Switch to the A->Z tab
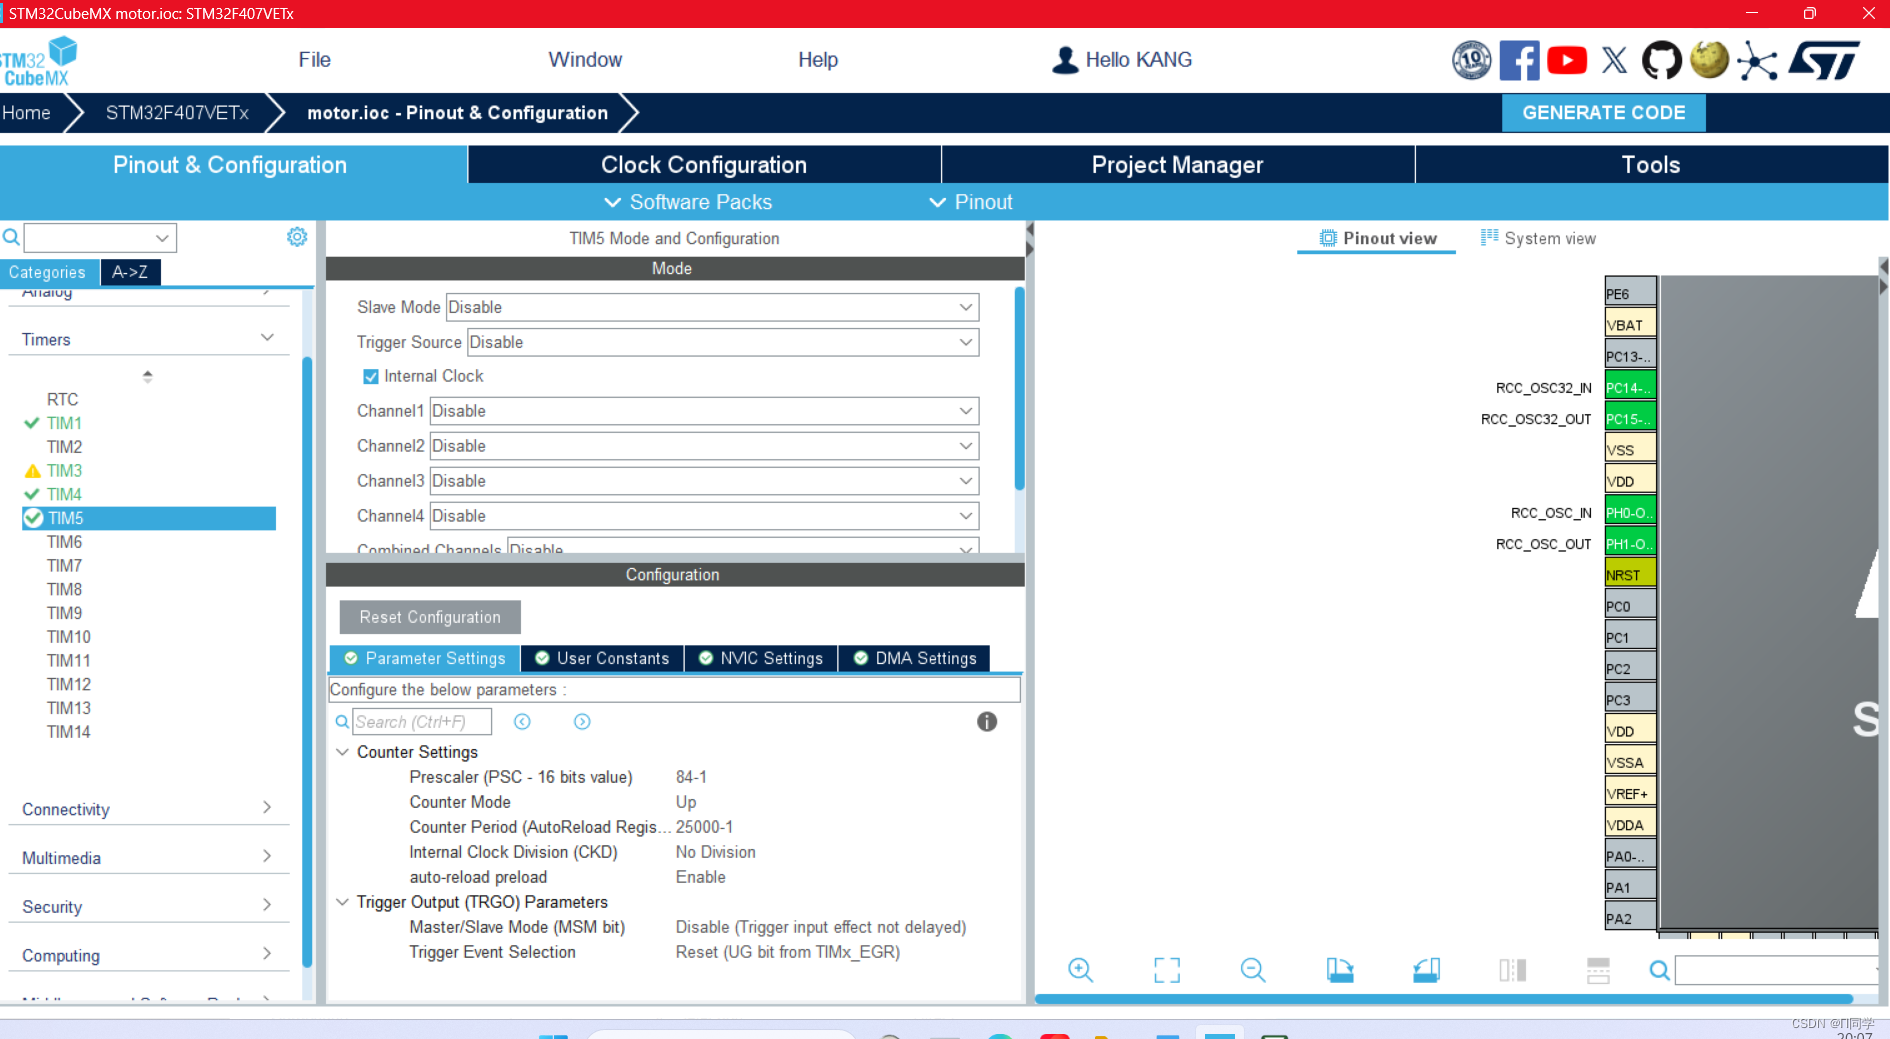The height and width of the screenshot is (1039, 1890). click(x=130, y=272)
